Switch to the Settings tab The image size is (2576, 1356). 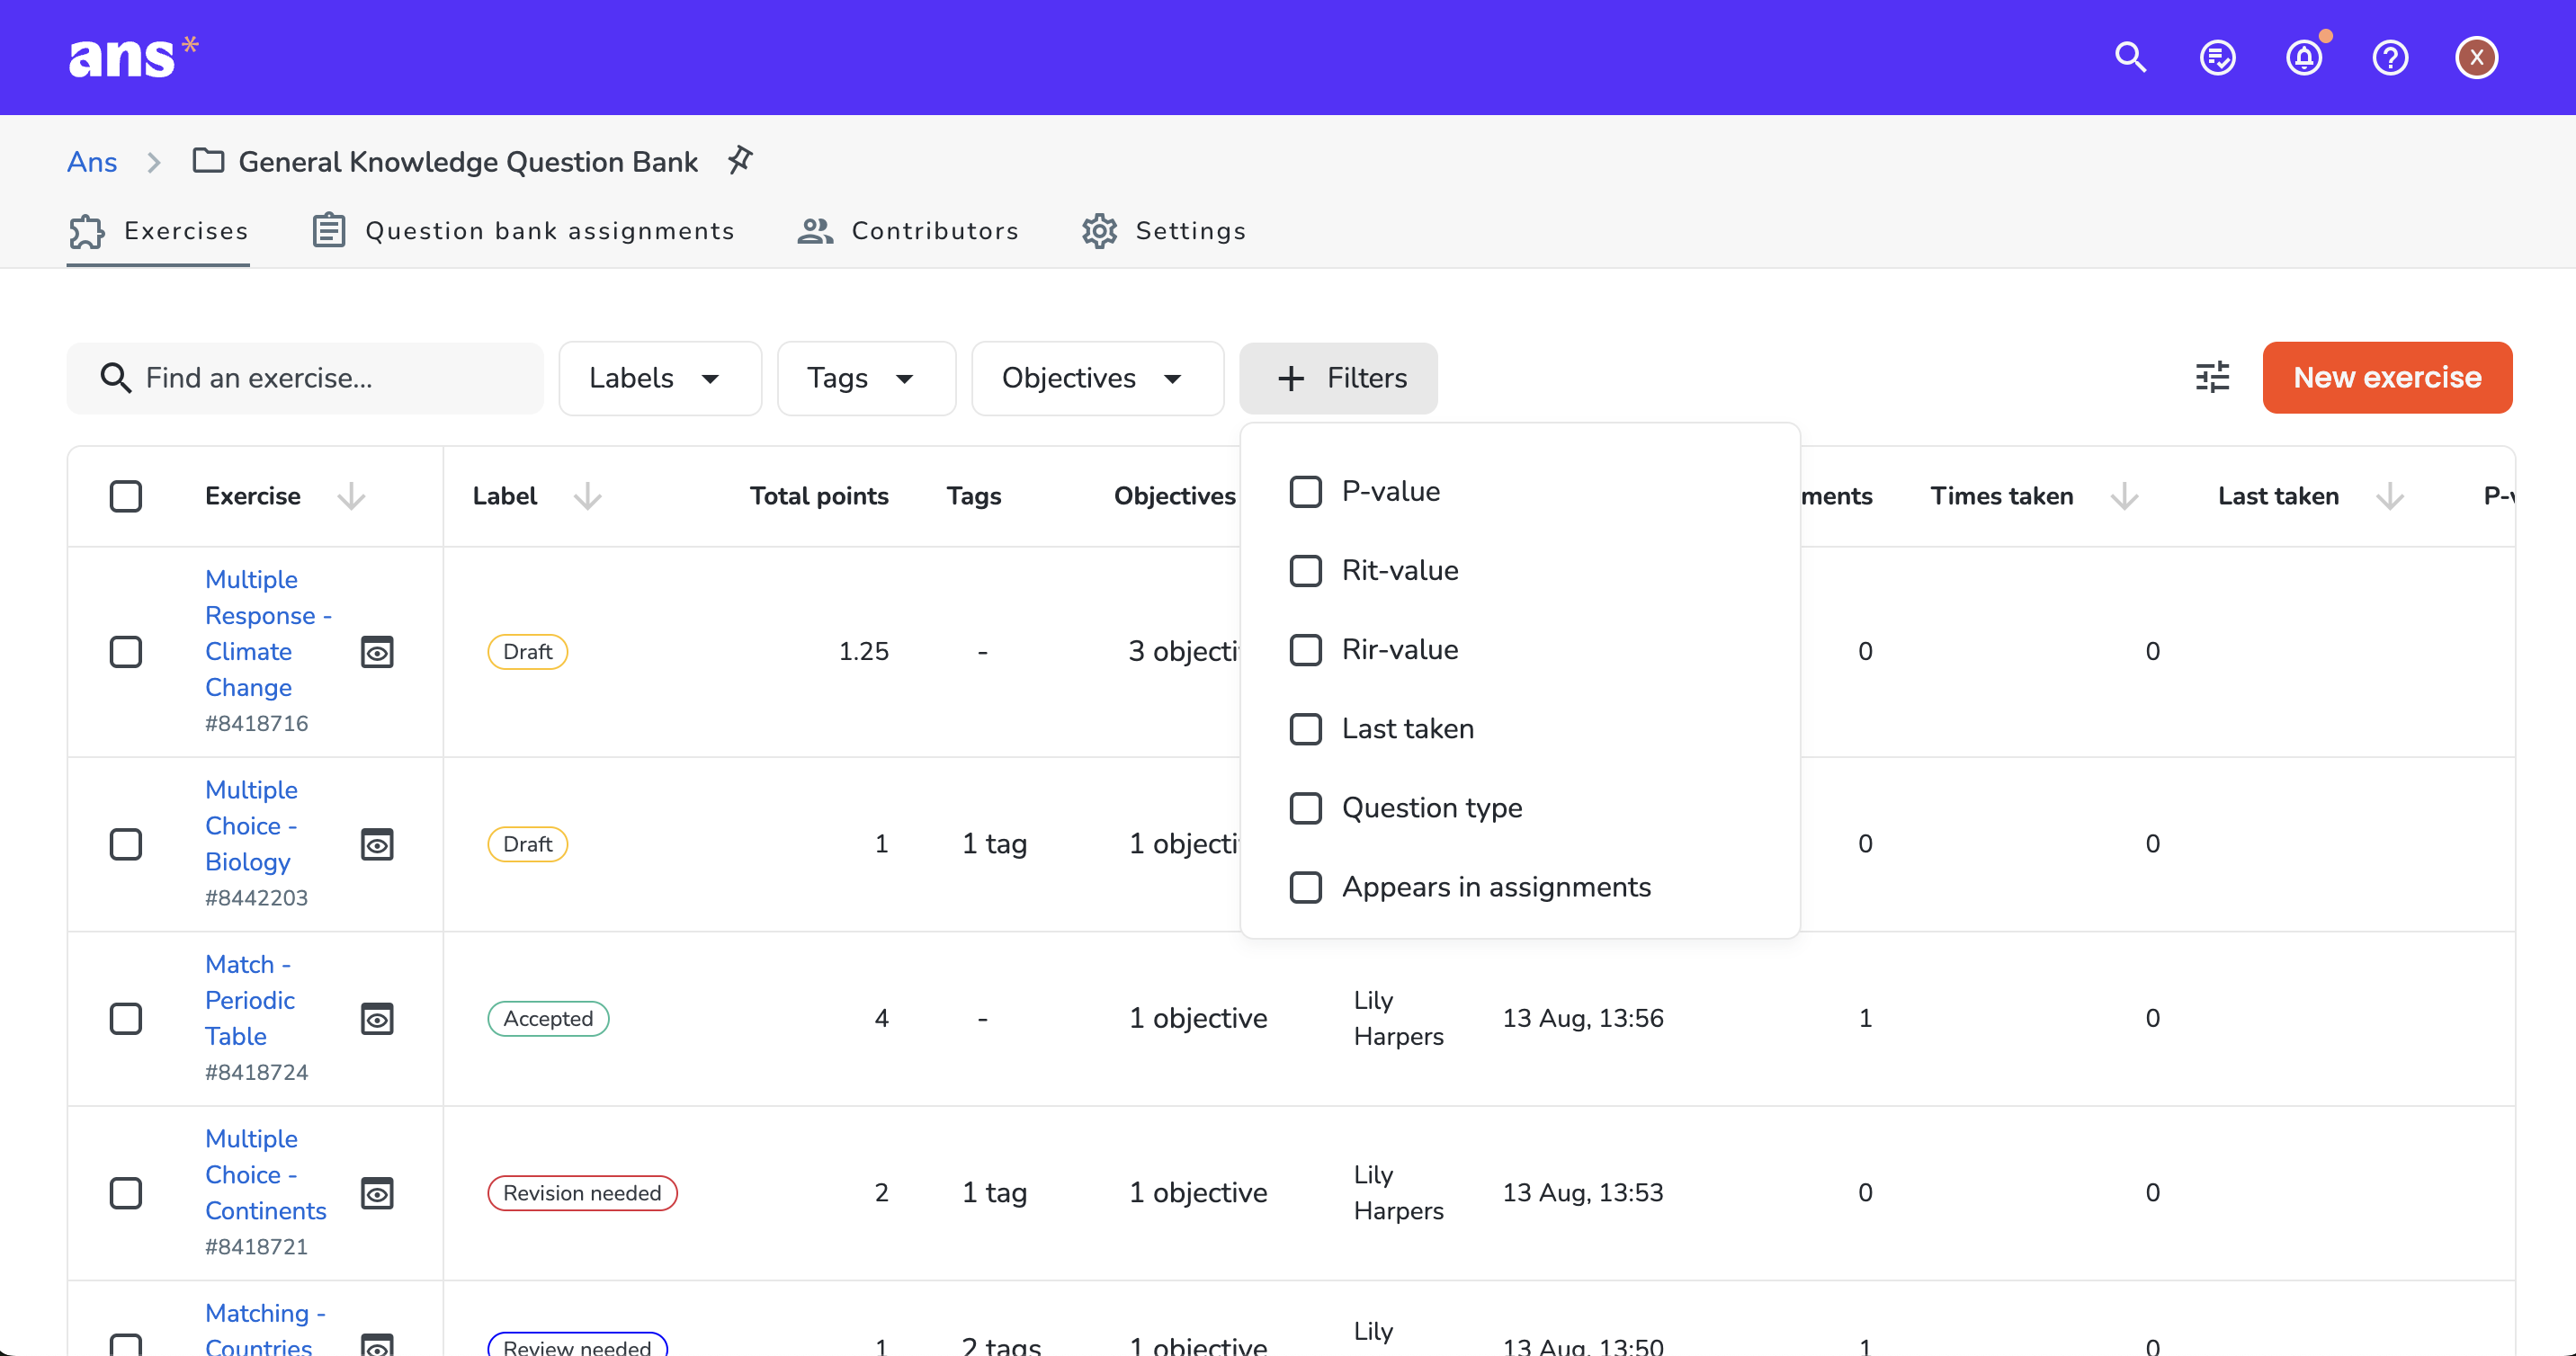[x=1164, y=231]
